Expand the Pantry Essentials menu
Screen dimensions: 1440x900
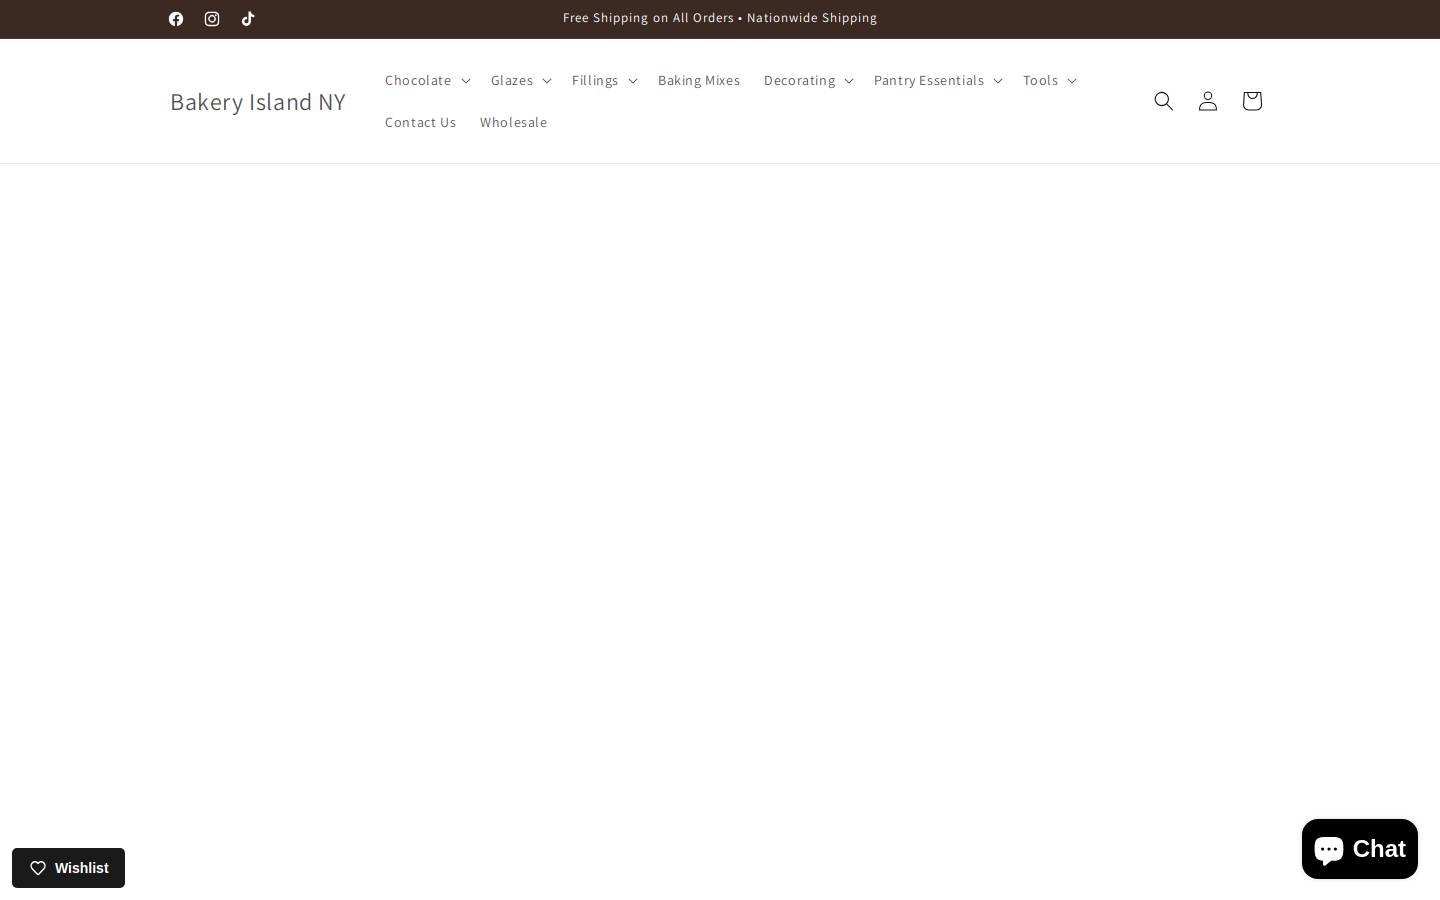tap(938, 80)
